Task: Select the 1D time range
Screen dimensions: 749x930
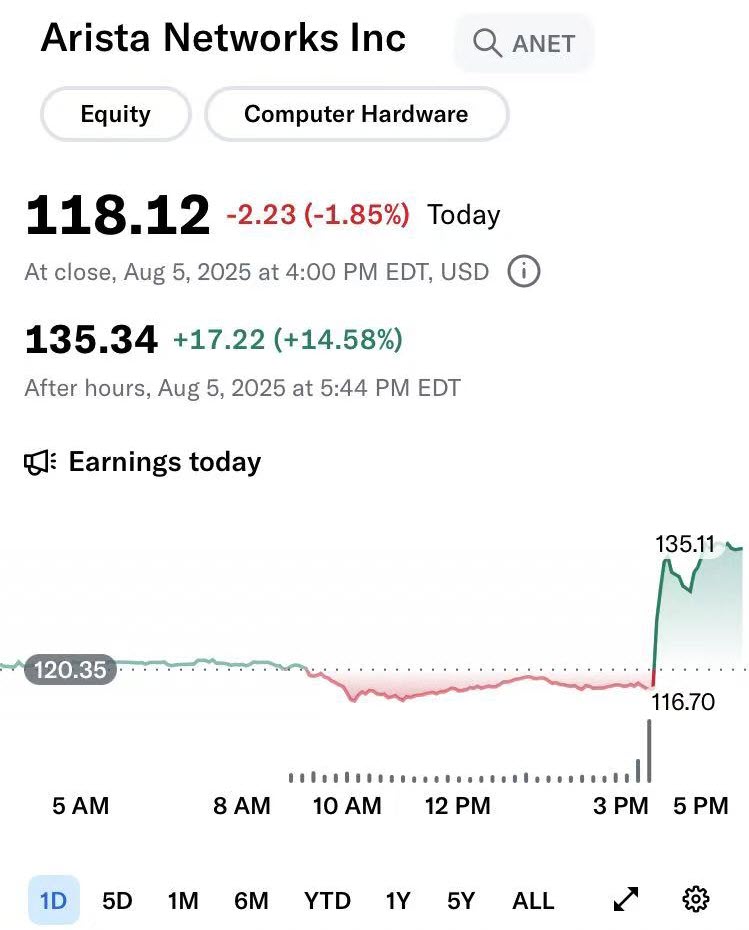Action: point(53,901)
